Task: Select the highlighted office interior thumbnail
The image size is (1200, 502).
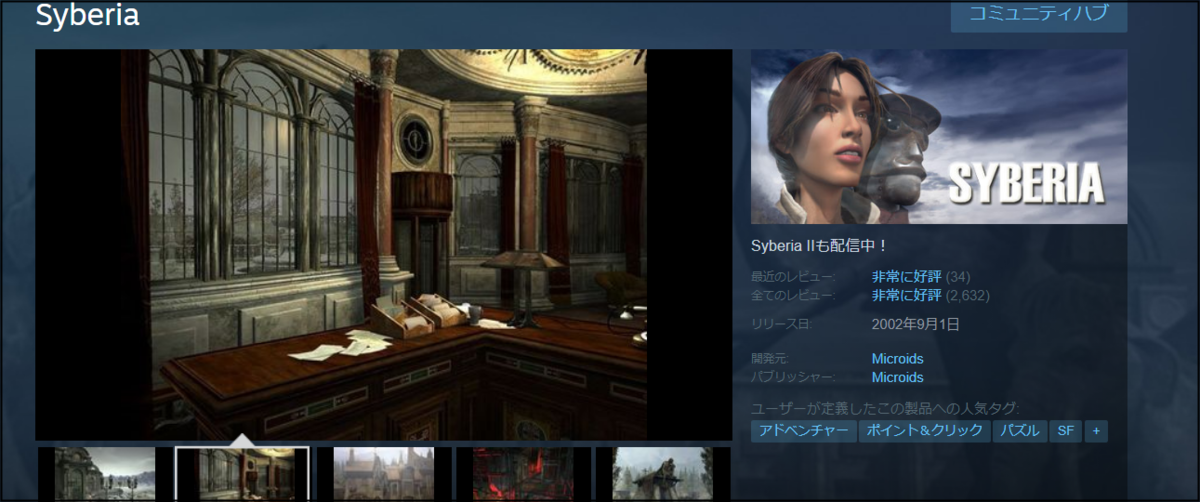Action: coord(242,473)
